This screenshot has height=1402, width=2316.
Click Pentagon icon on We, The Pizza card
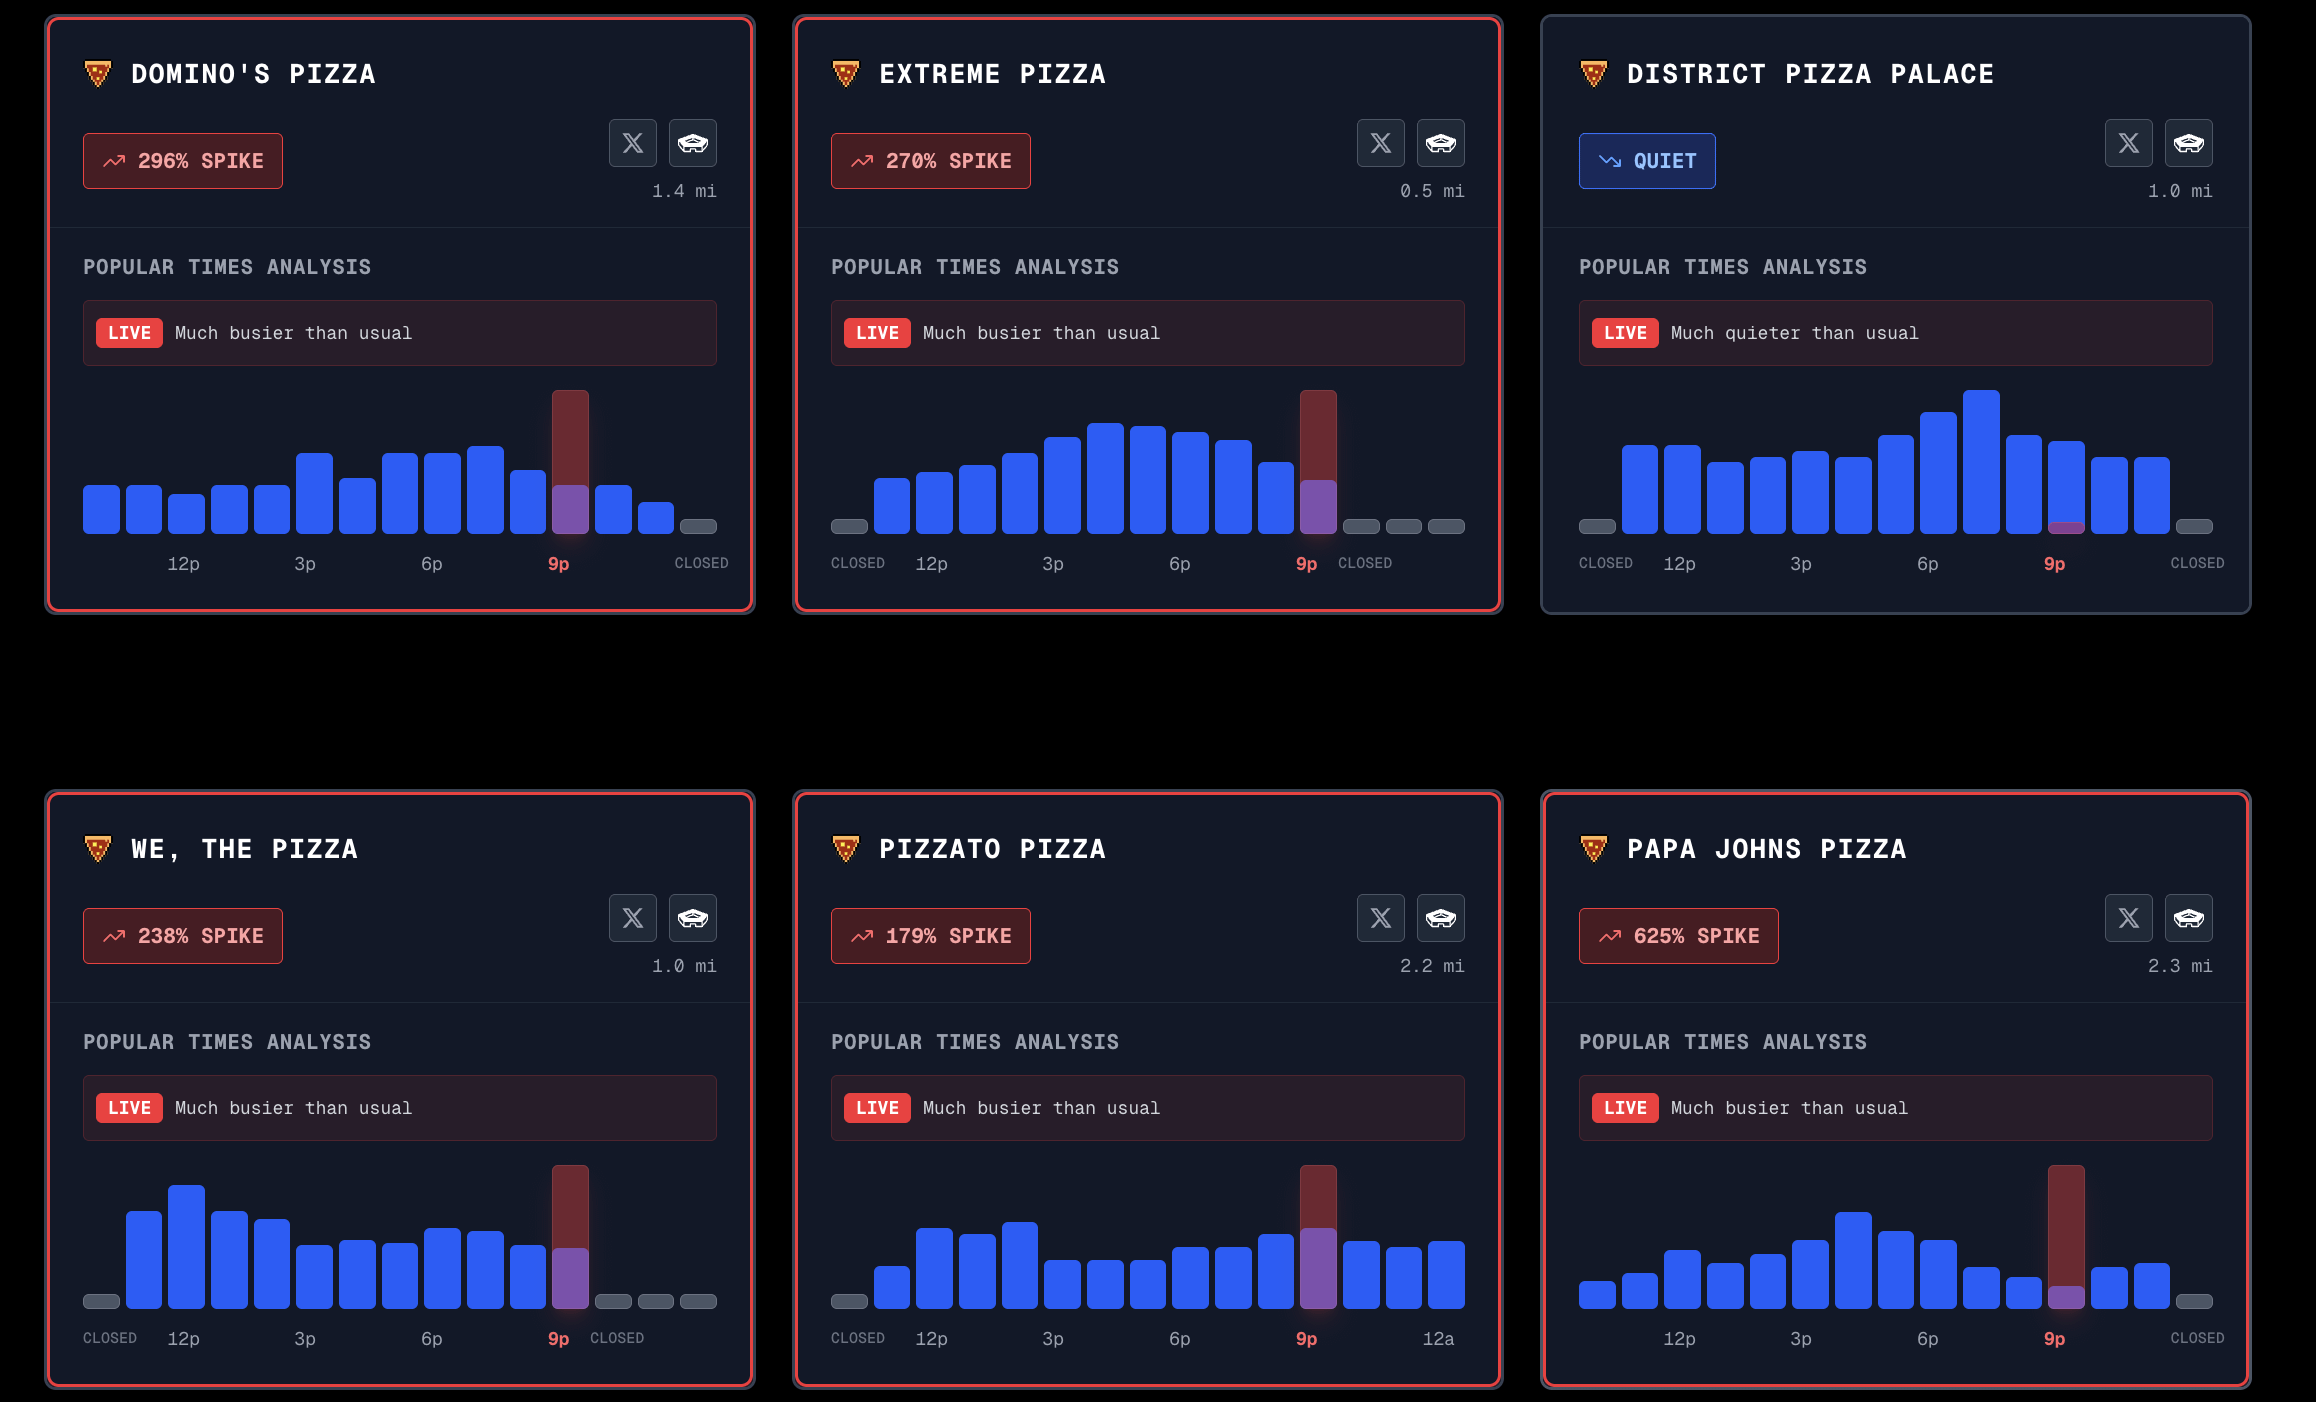coord(693,918)
